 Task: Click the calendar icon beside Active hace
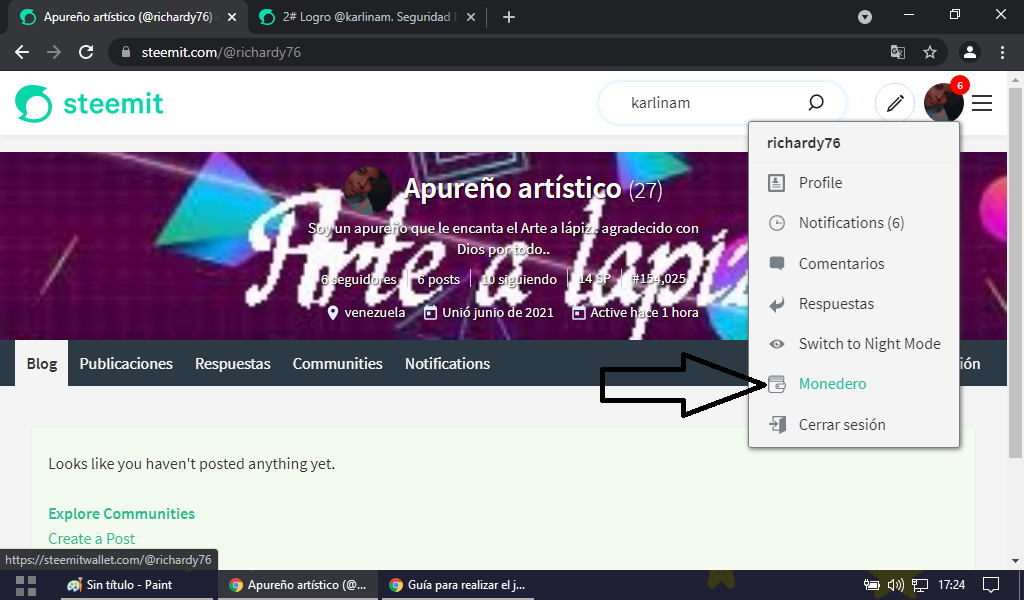[579, 313]
